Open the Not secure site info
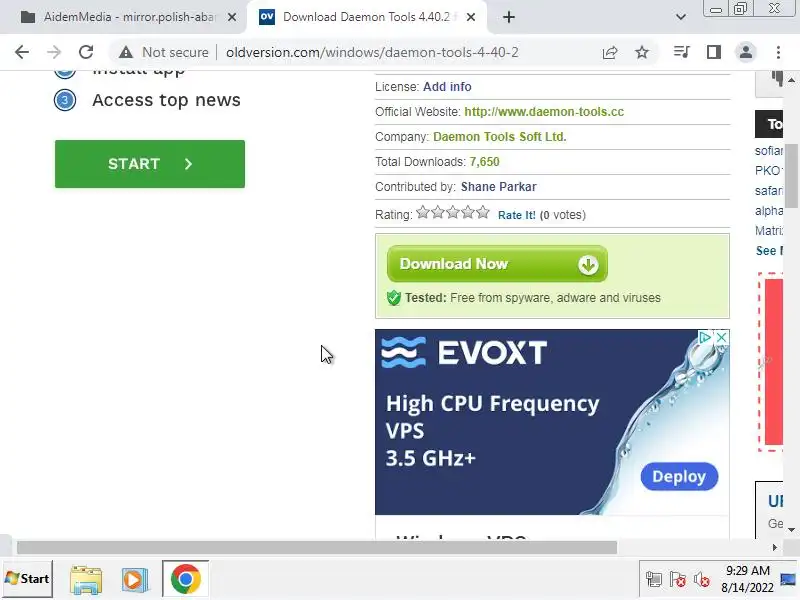Screen dimensions: 800x600 click(164, 52)
